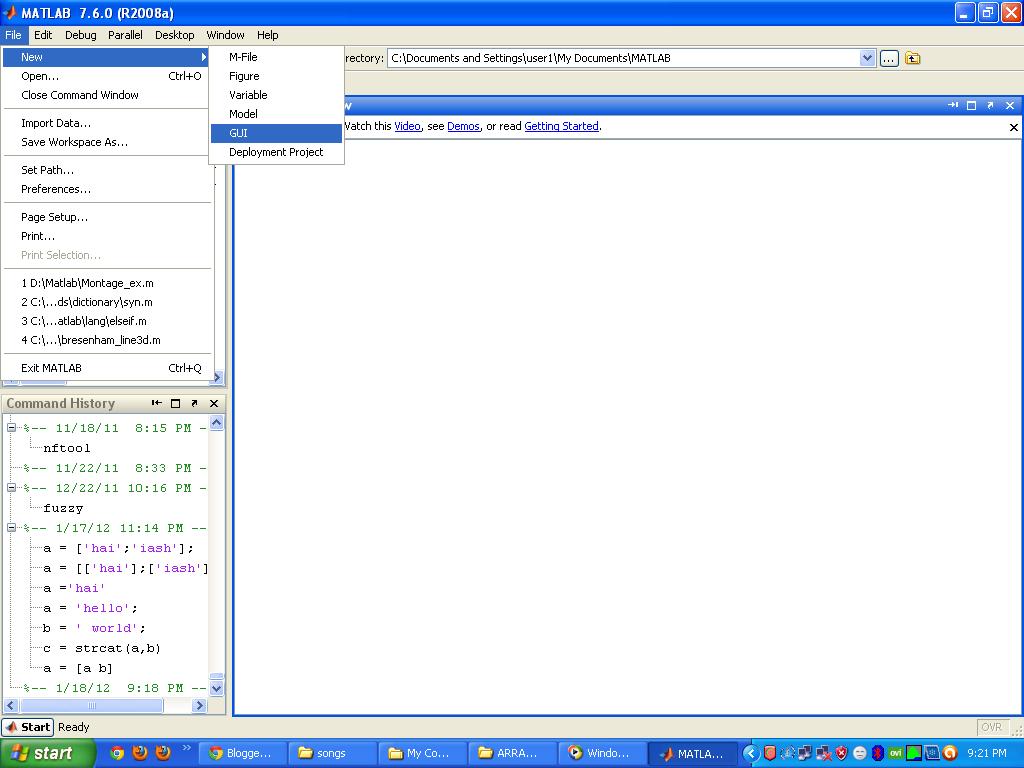The height and width of the screenshot is (768, 1024).
Task: Select 'fuzzy' in Command History
Action: (x=63, y=508)
